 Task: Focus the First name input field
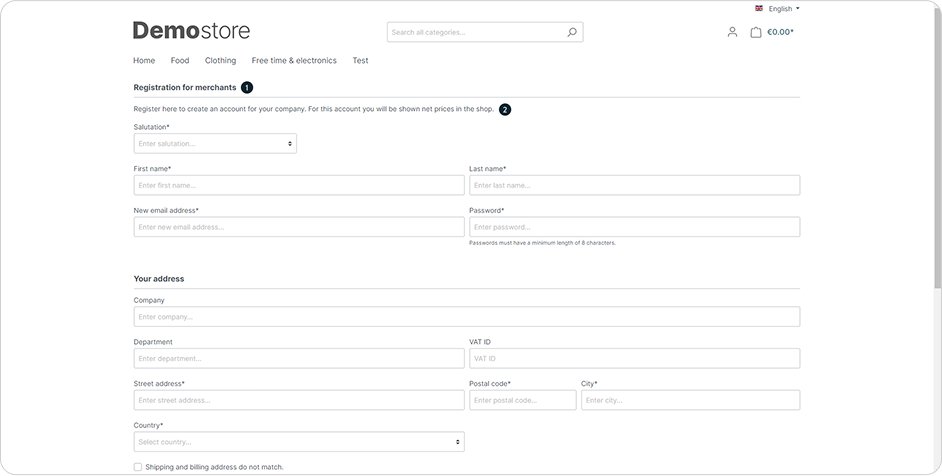point(298,186)
